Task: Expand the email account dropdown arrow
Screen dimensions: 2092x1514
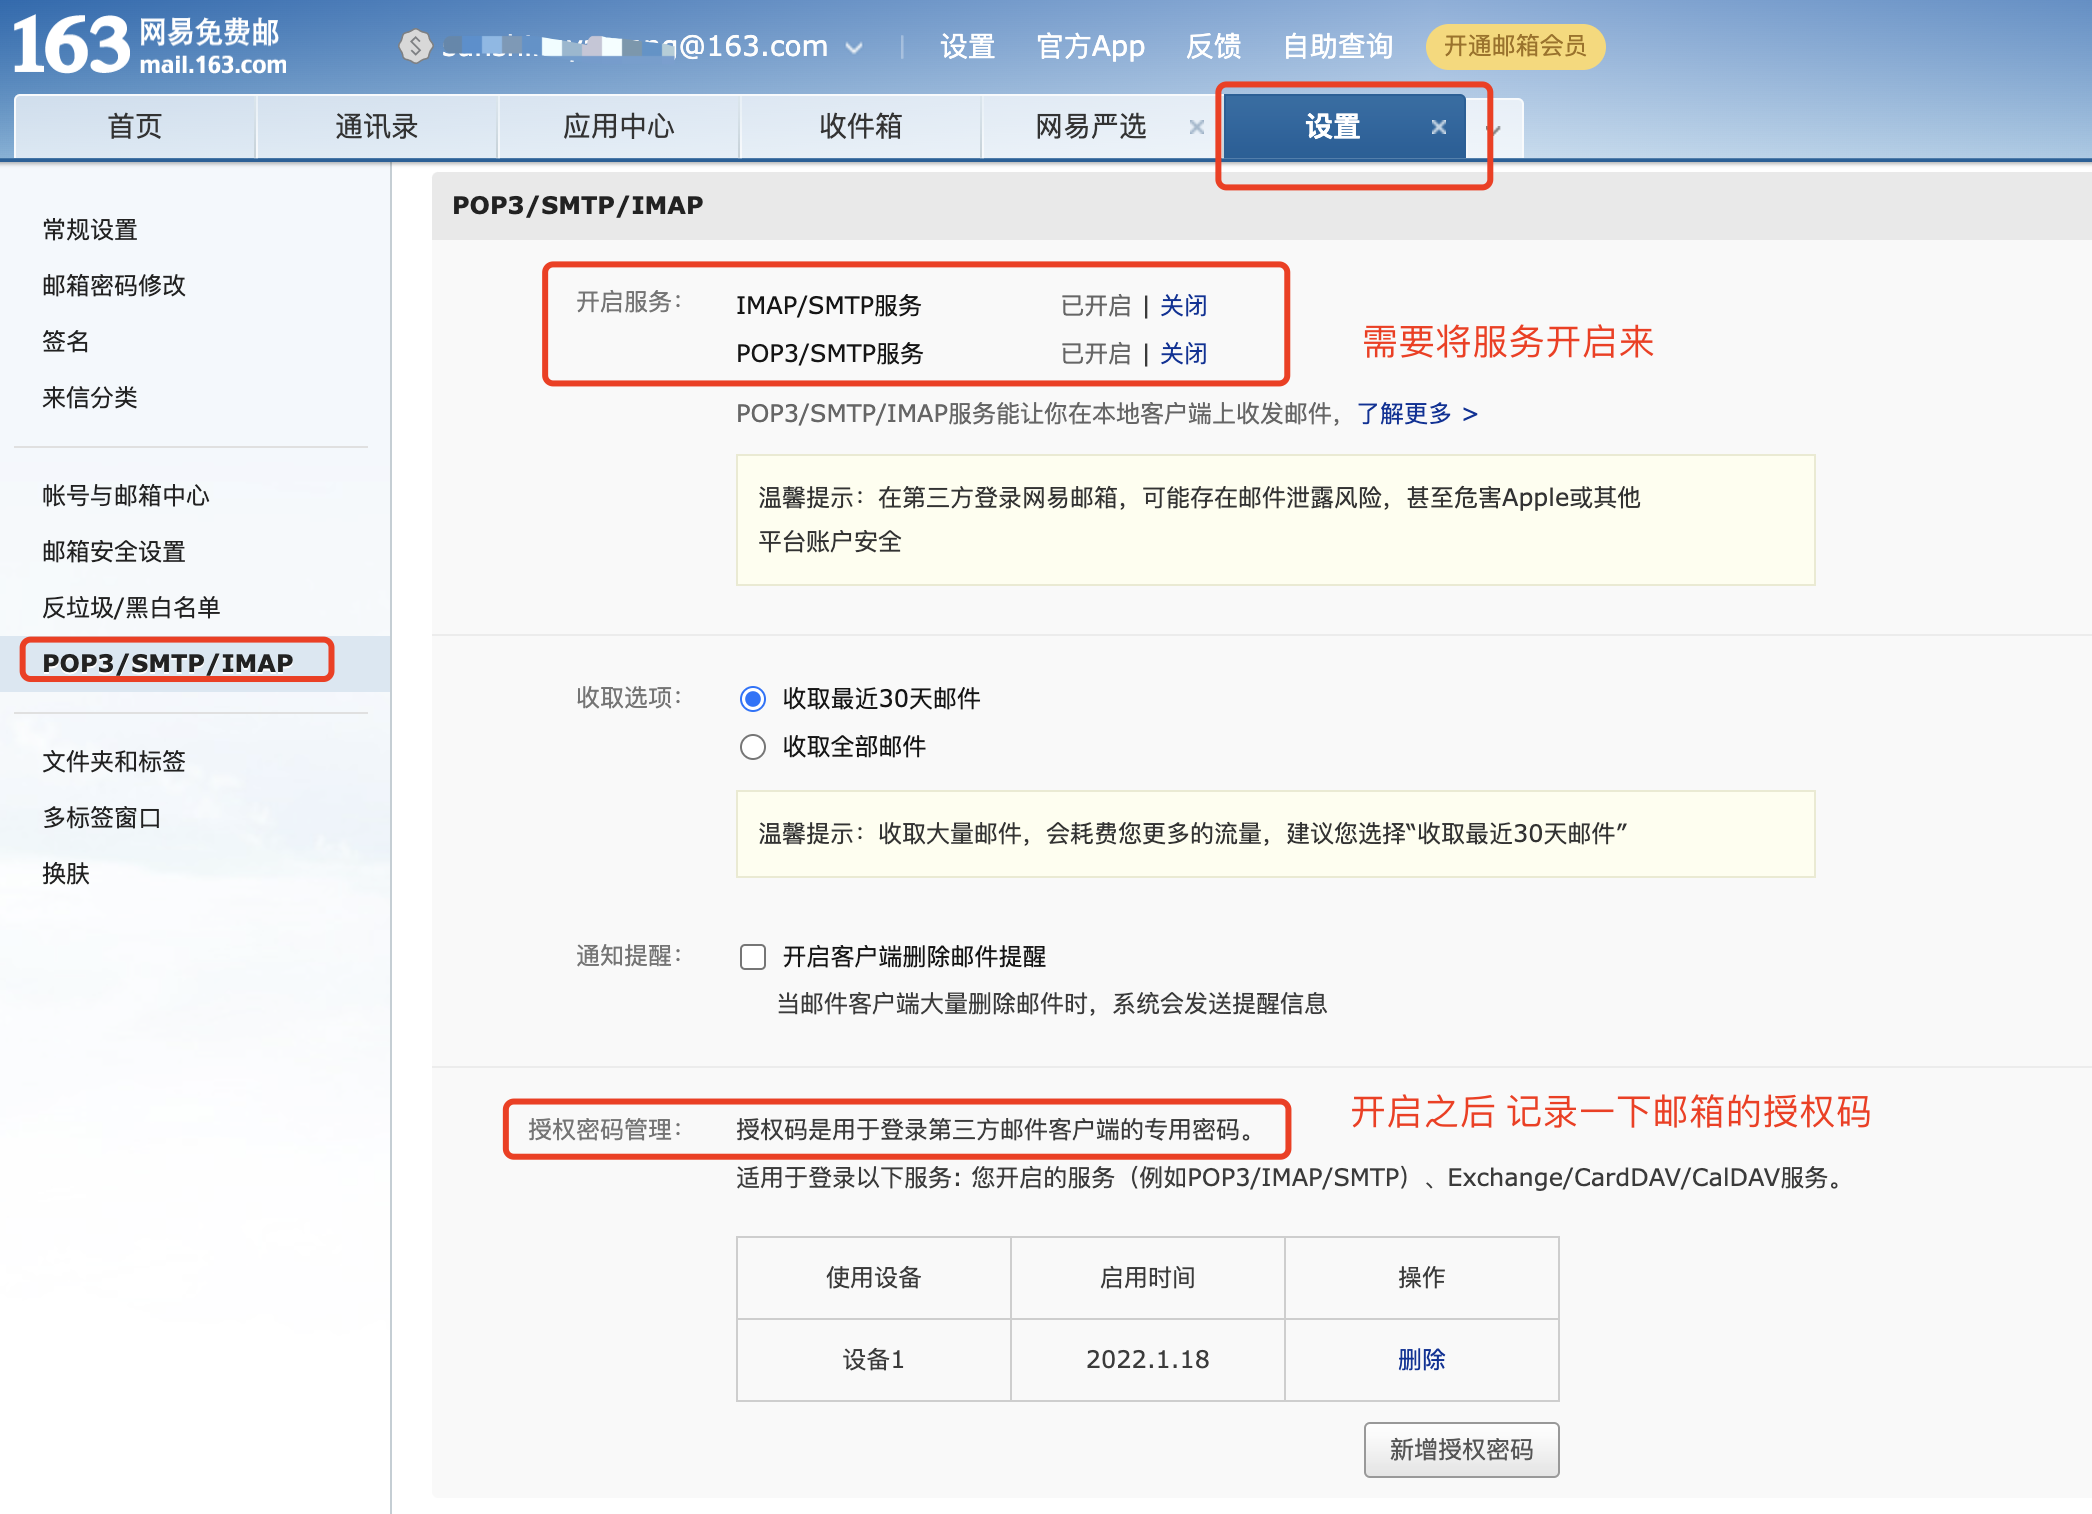Action: tap(854, 47)
